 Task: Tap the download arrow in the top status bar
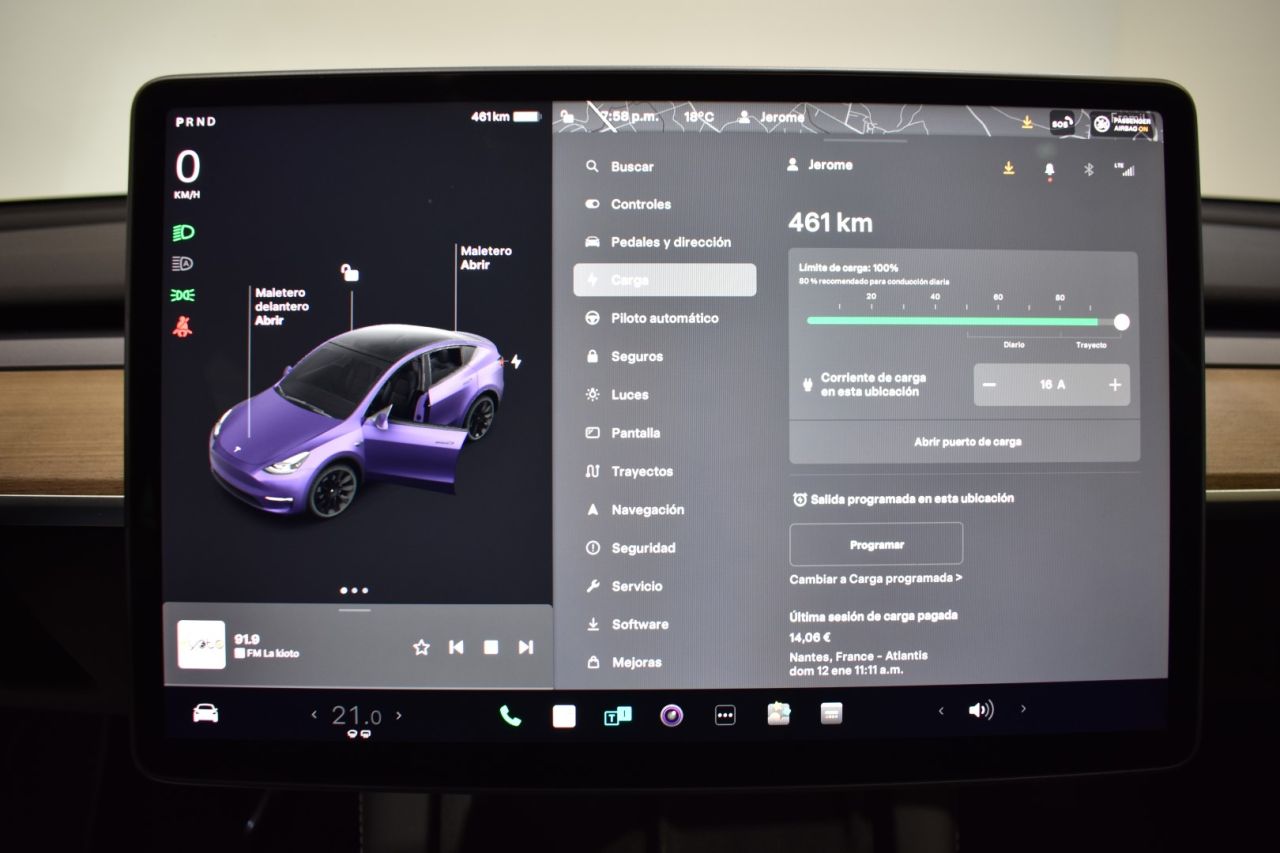(1027, 122)
